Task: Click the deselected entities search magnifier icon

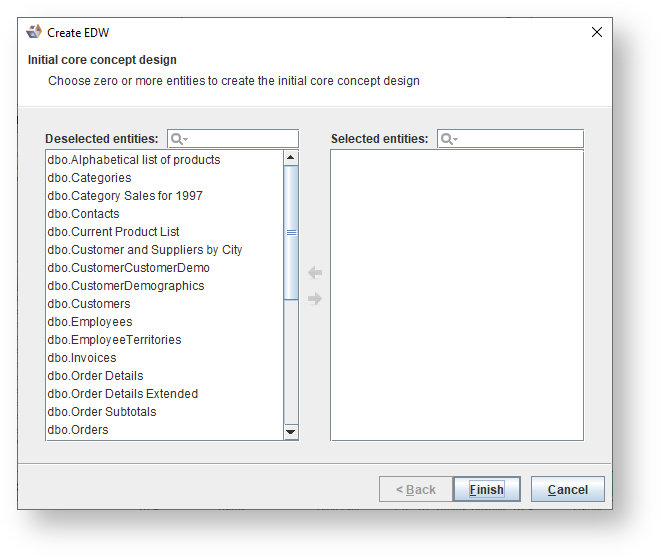Action: pos(177,139)
